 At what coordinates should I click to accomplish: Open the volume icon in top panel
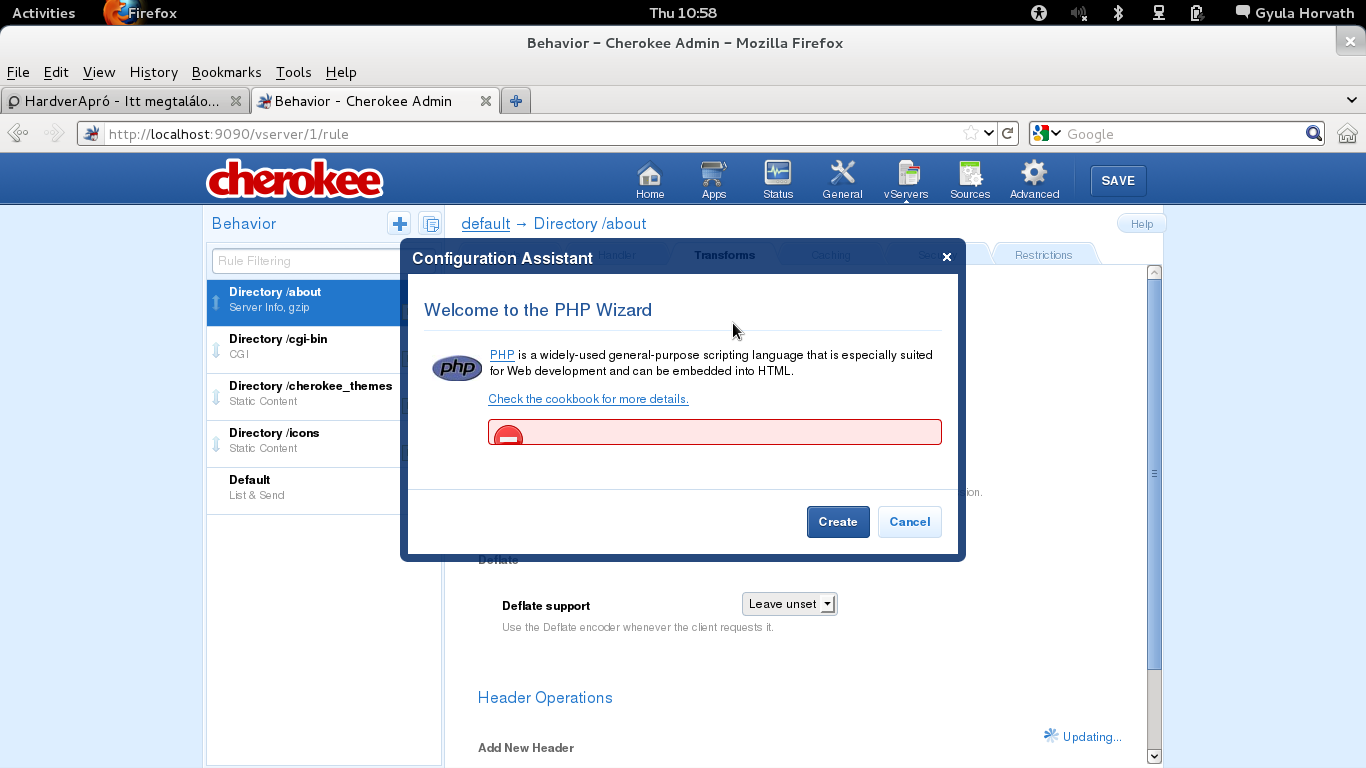[x=1078, y=13]
